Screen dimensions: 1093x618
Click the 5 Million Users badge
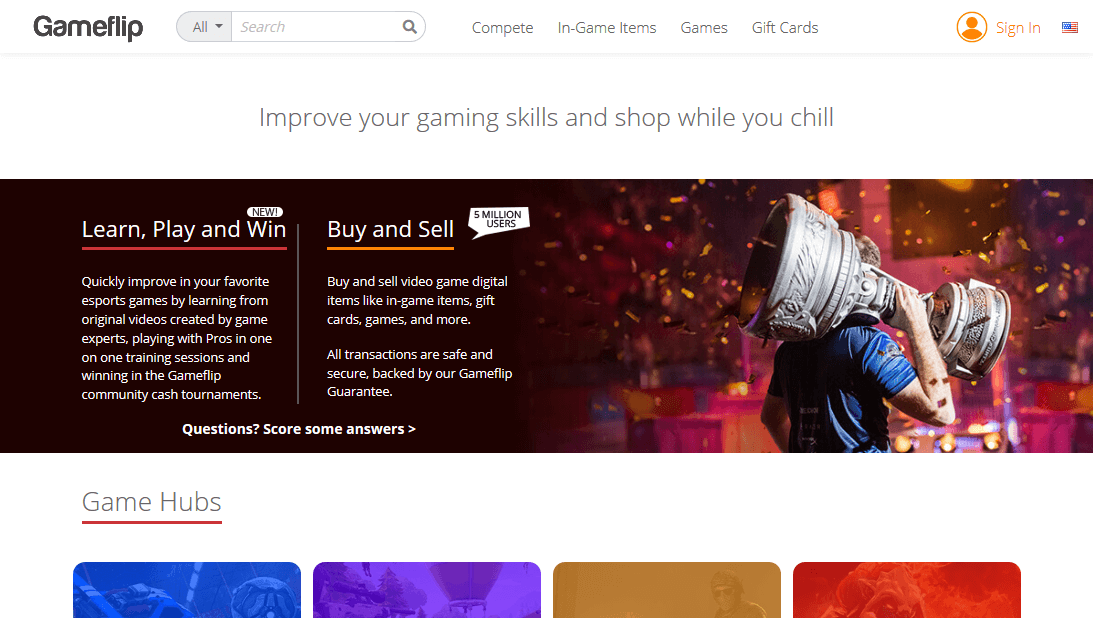(498, 222)
